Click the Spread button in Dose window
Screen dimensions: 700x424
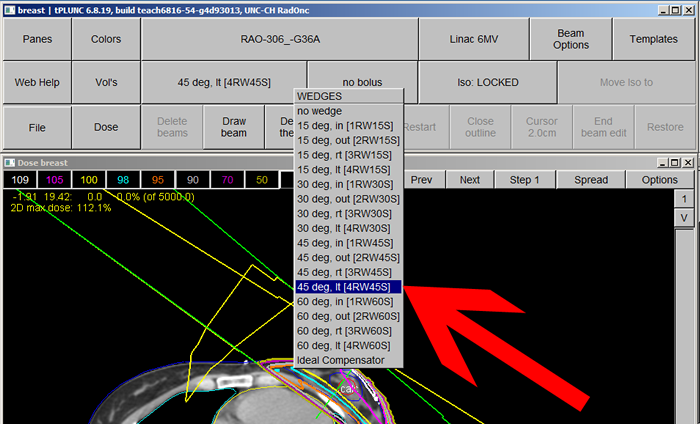(x=591, y=180)
